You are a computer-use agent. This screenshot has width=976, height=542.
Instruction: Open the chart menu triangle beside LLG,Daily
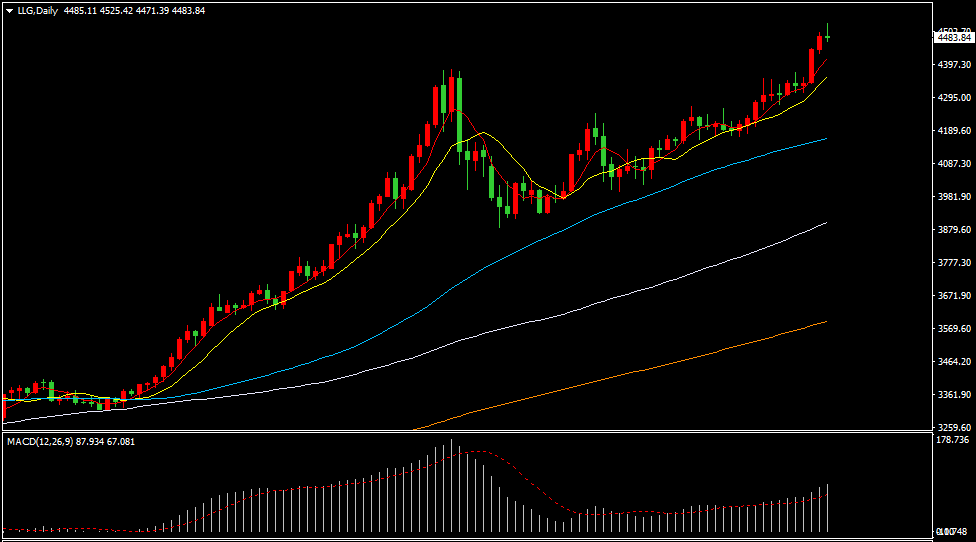pos(9,11)
